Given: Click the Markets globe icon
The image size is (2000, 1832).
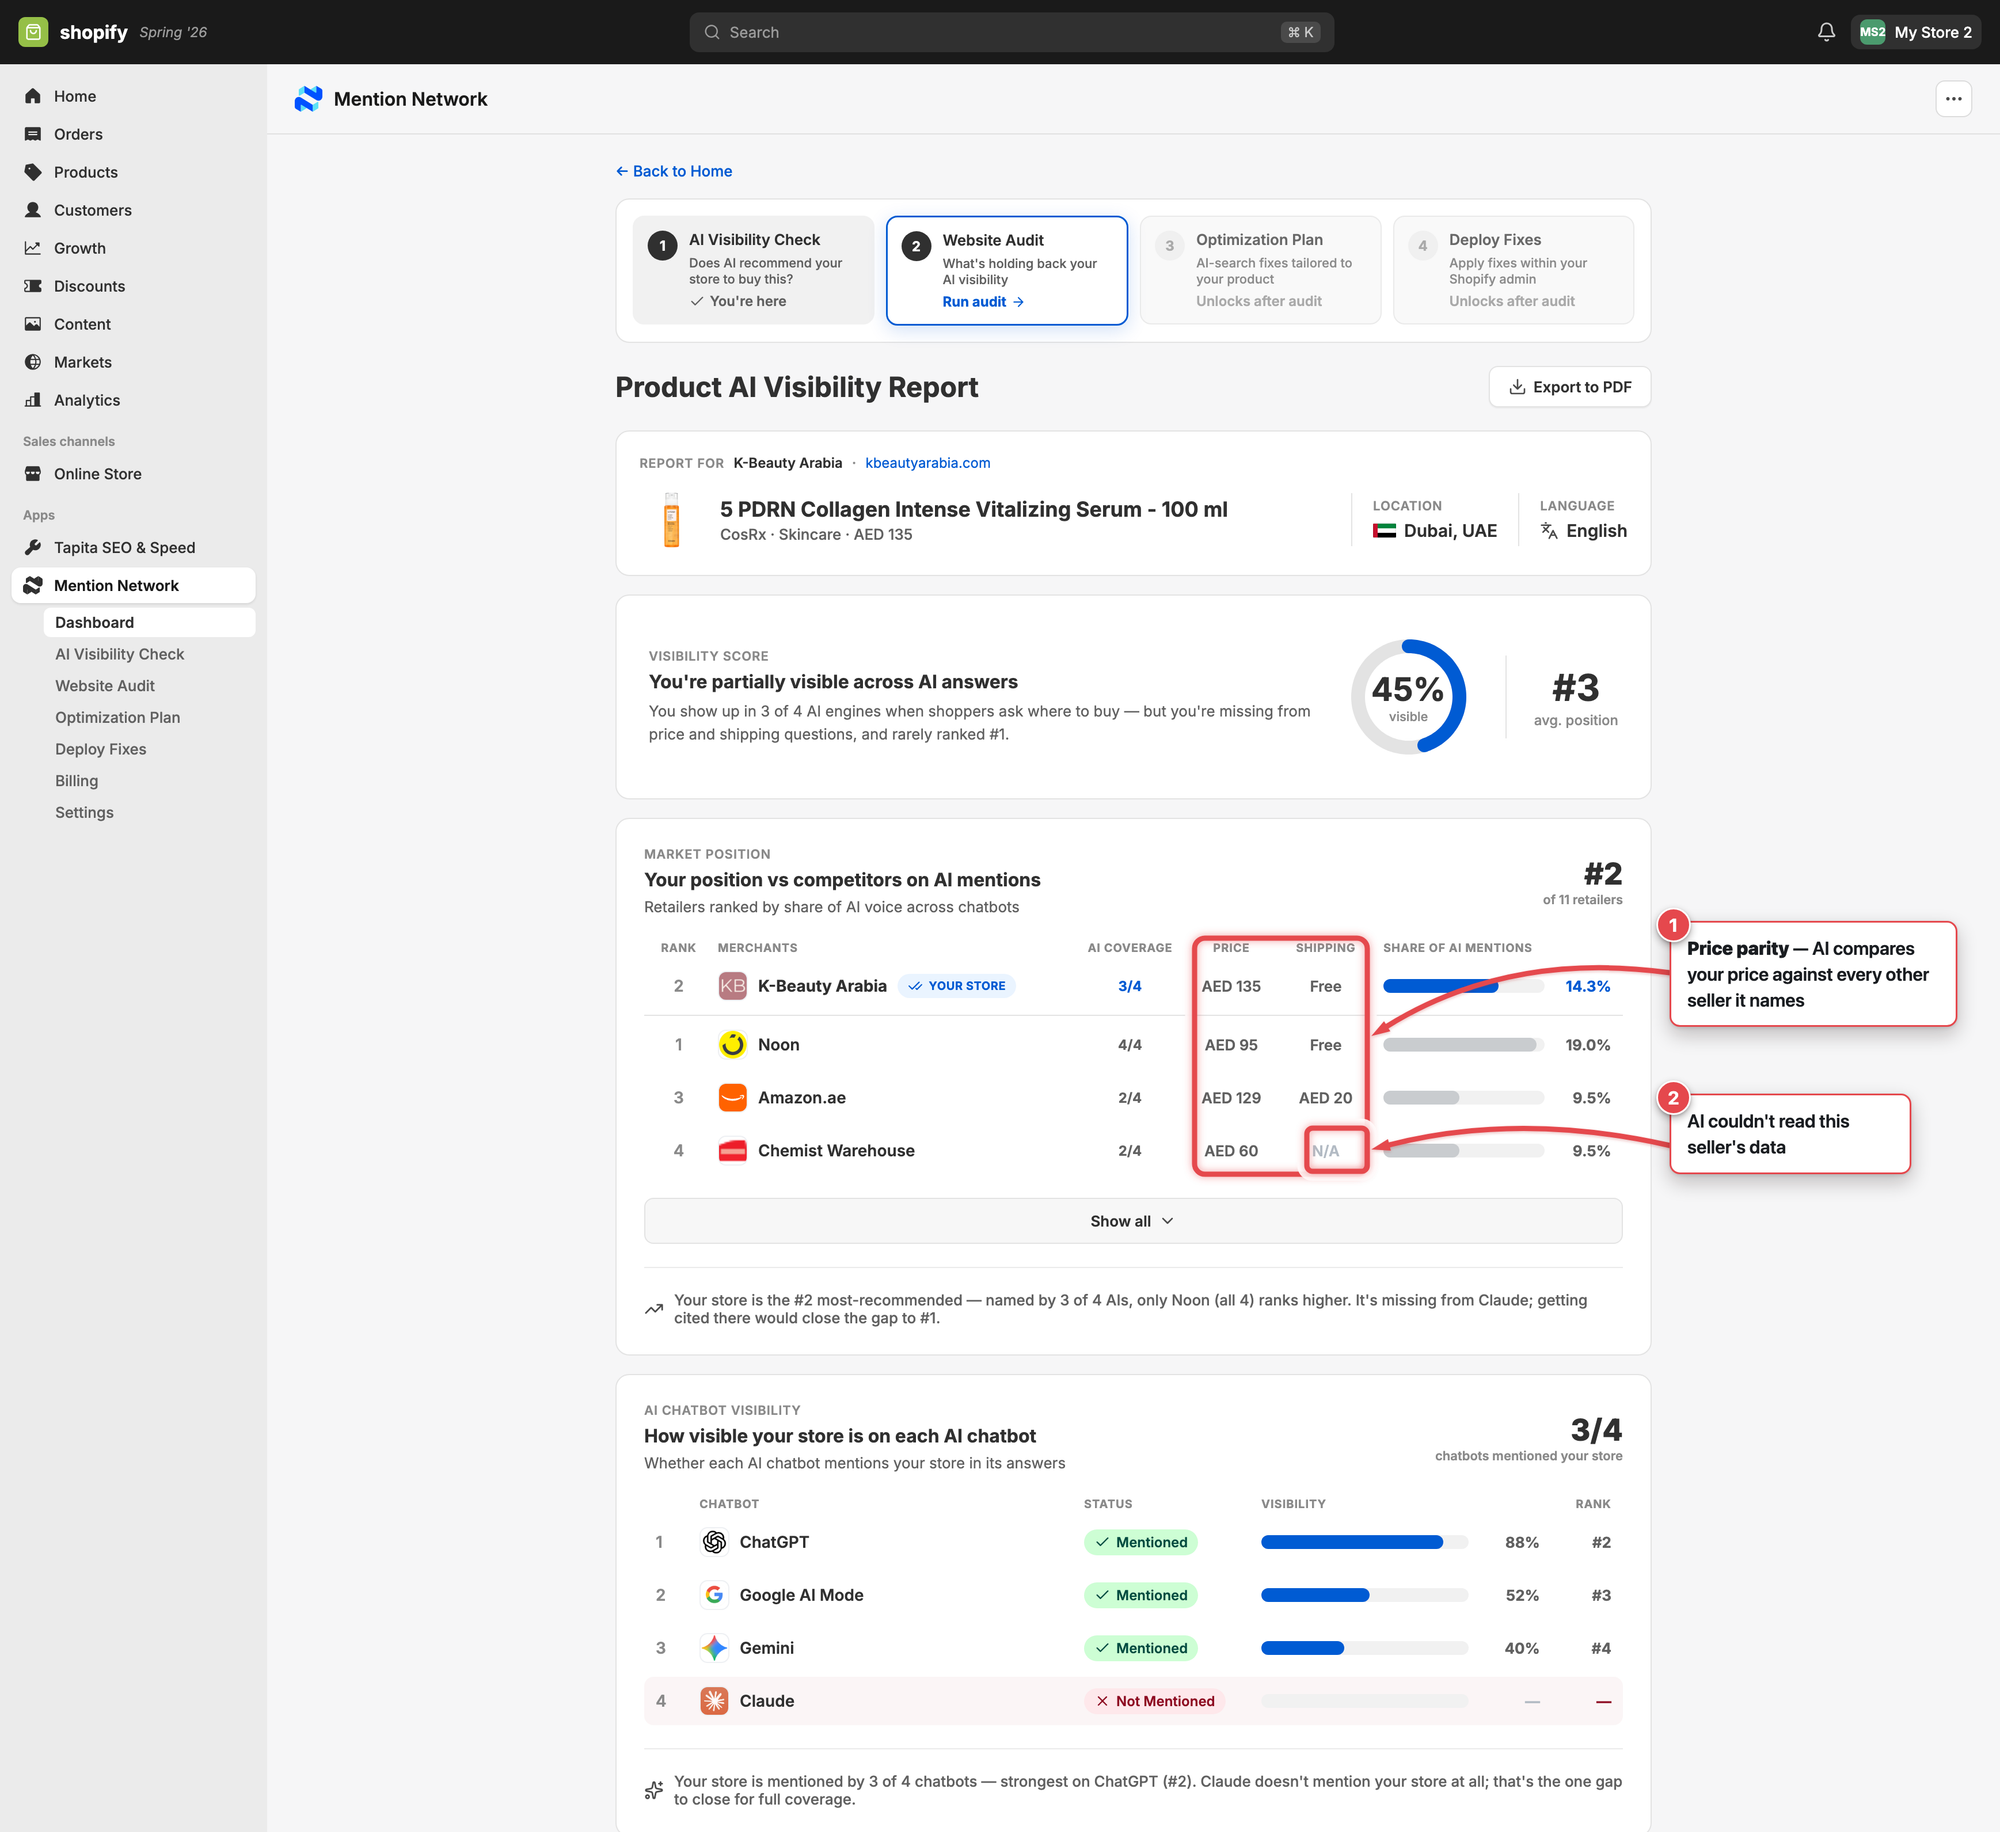Looking at the screenshot, I should pyautogui.click(x=33, y=362).
